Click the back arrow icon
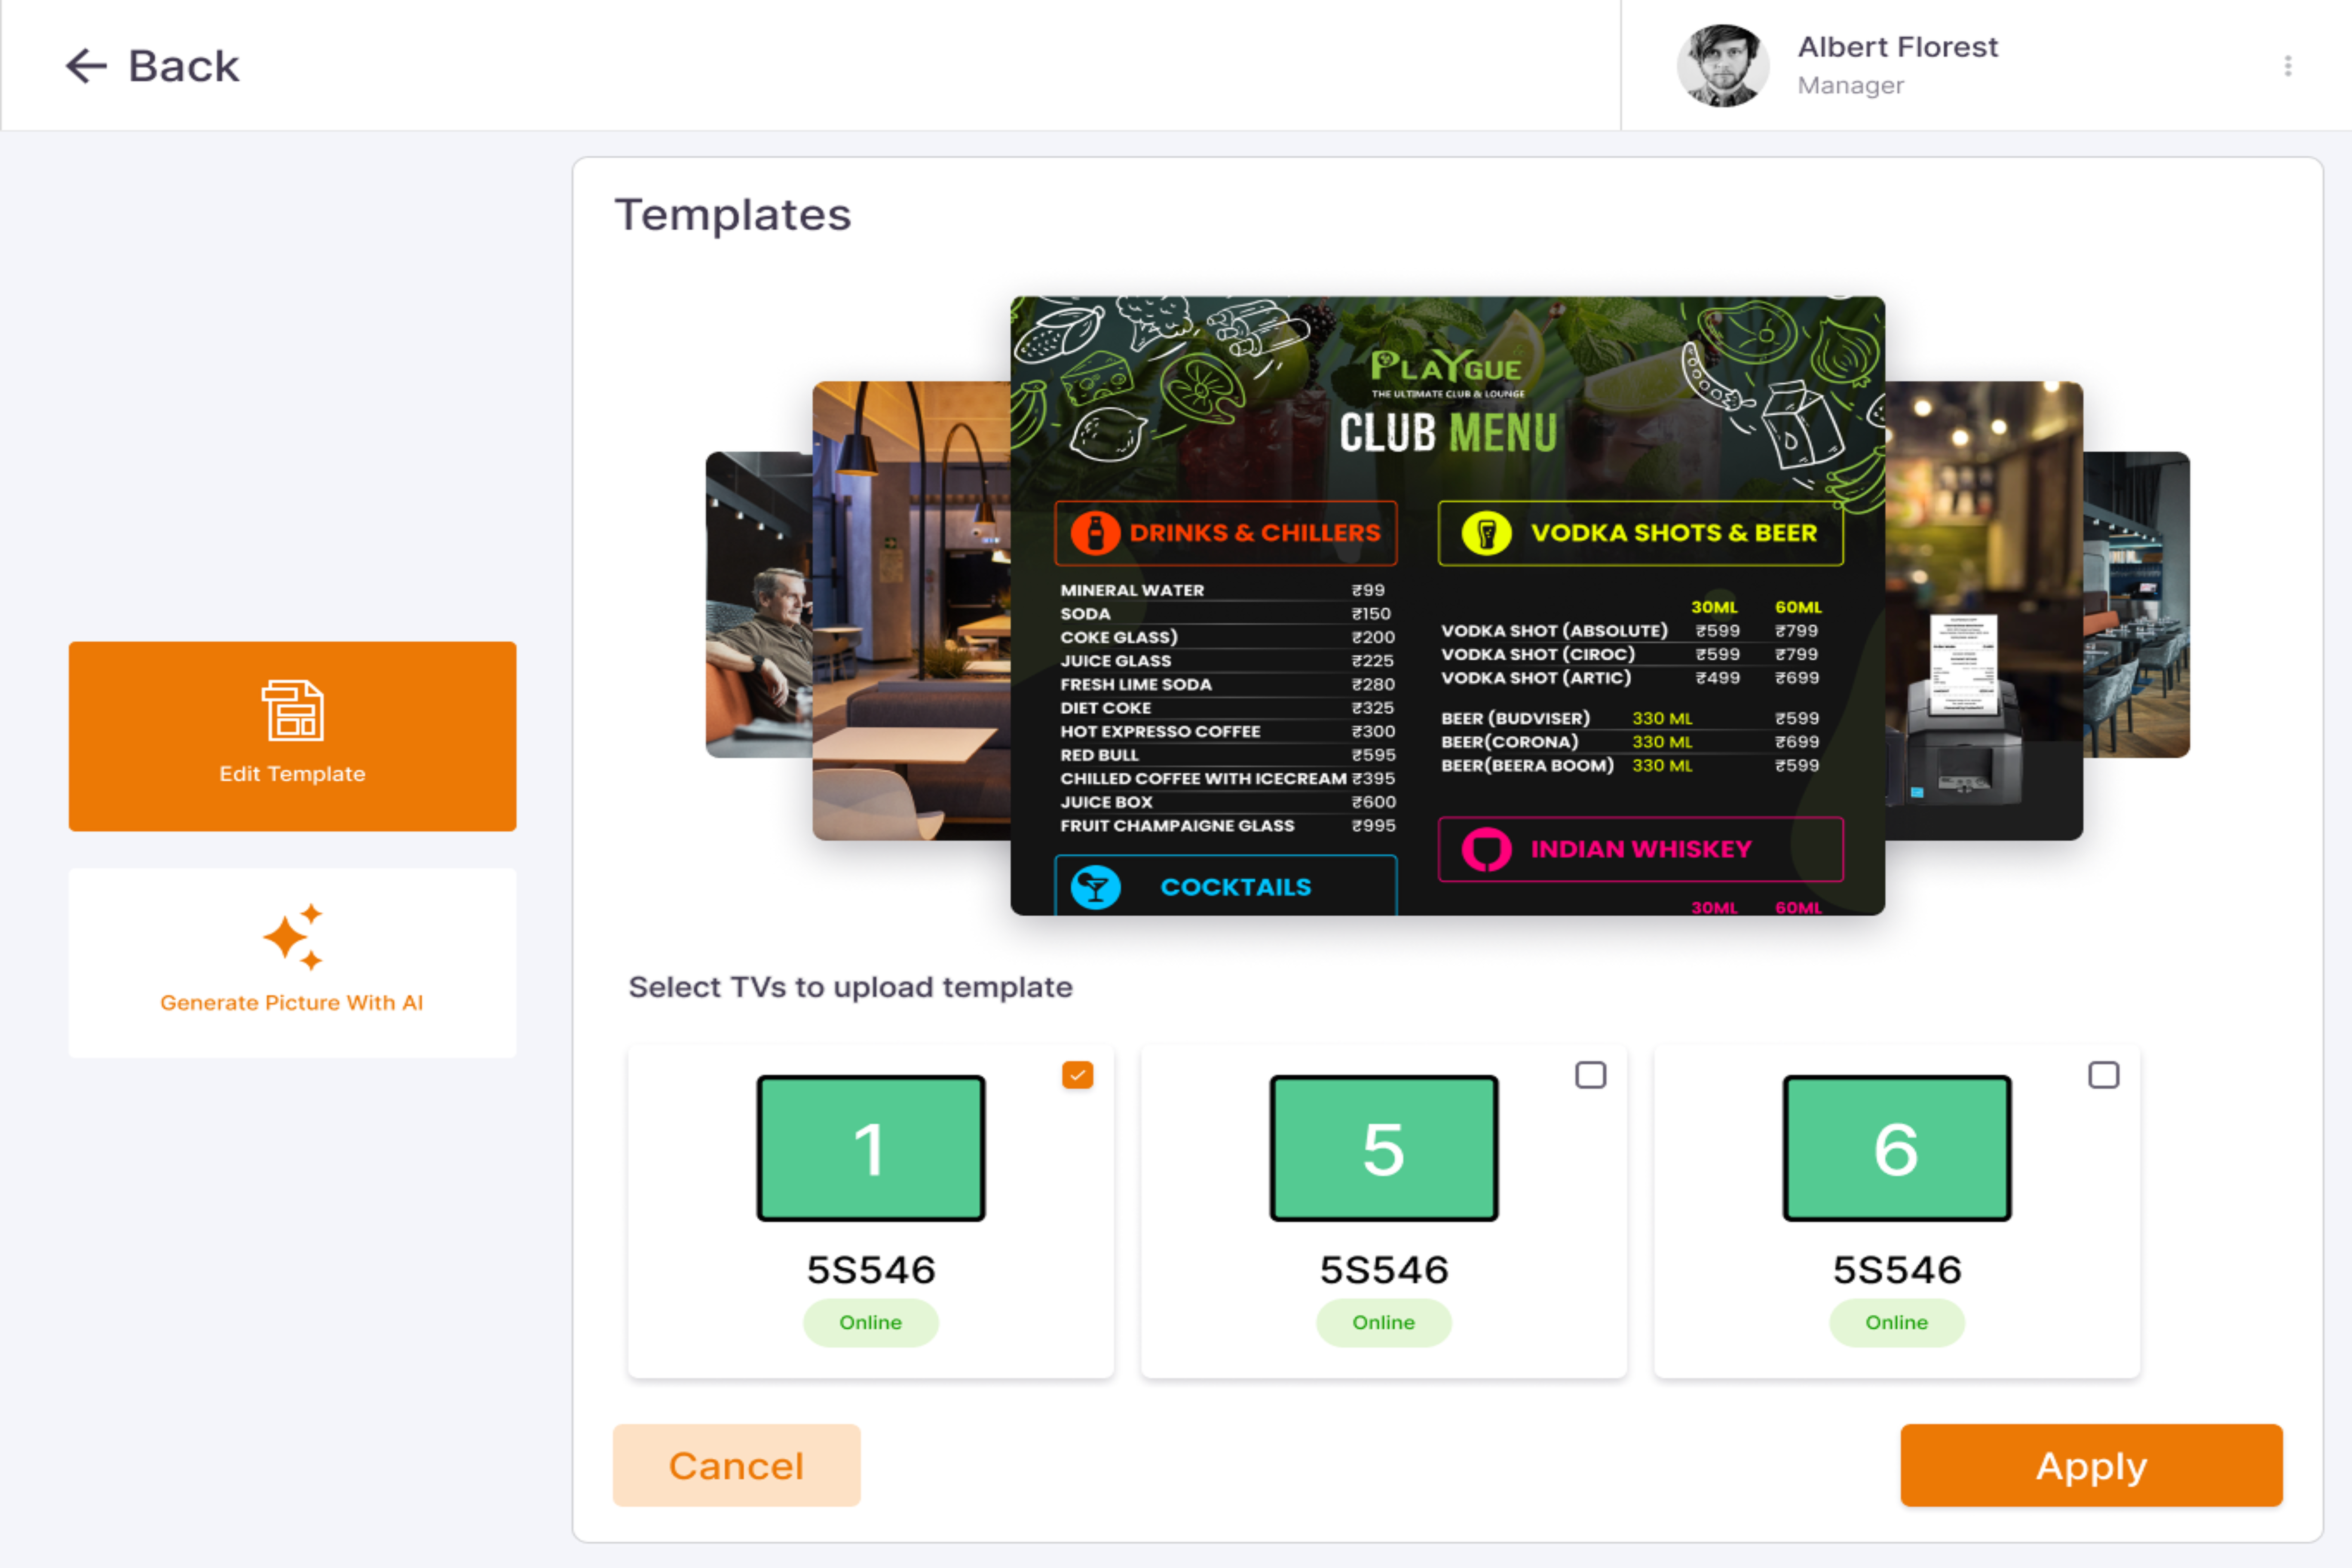The height and width of the screenshot is (1568, 2352). coord(86,66)
